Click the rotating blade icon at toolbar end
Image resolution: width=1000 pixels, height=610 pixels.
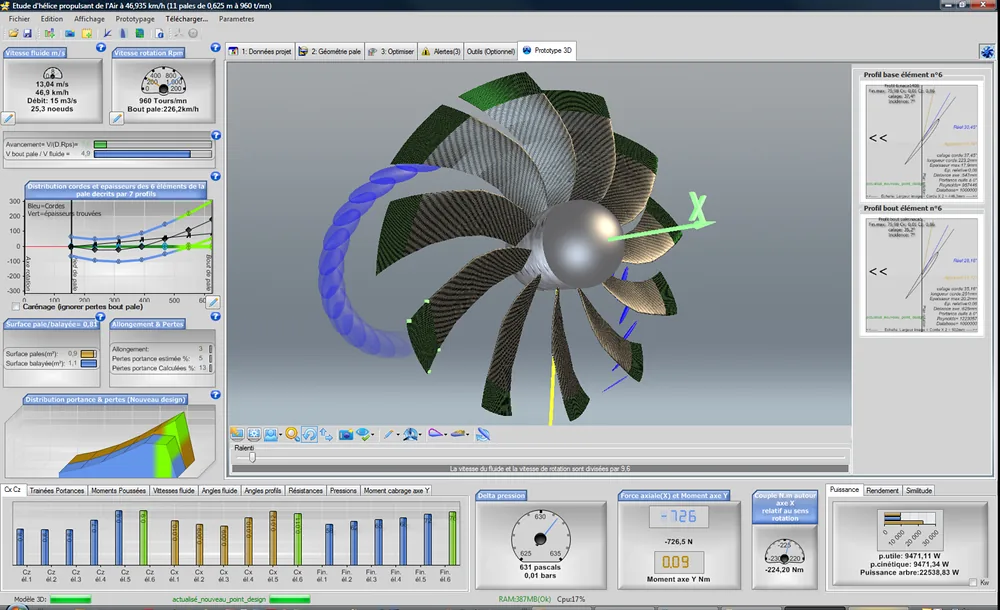[483, 434]
